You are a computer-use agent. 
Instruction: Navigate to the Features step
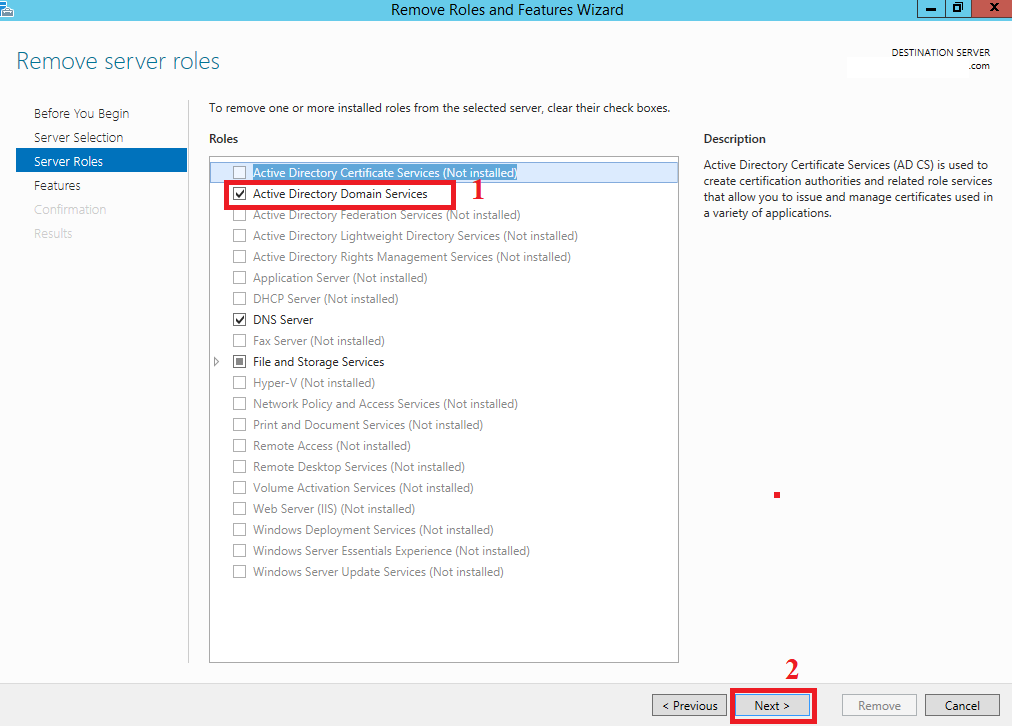click(x=57, y=185)
